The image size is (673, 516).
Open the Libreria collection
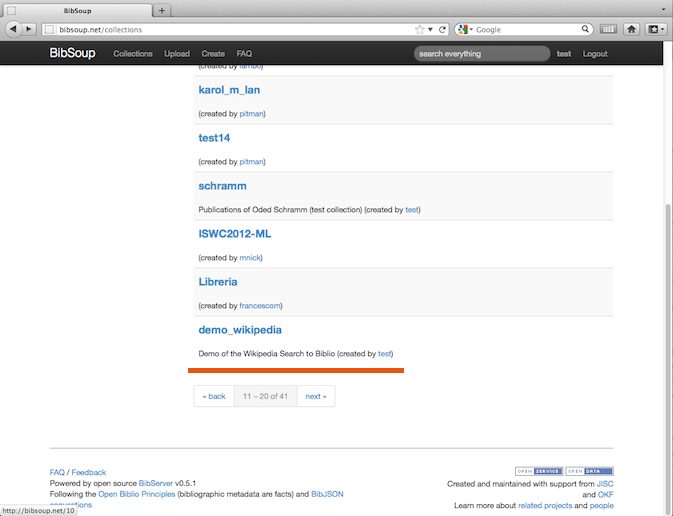click(218, 282)
